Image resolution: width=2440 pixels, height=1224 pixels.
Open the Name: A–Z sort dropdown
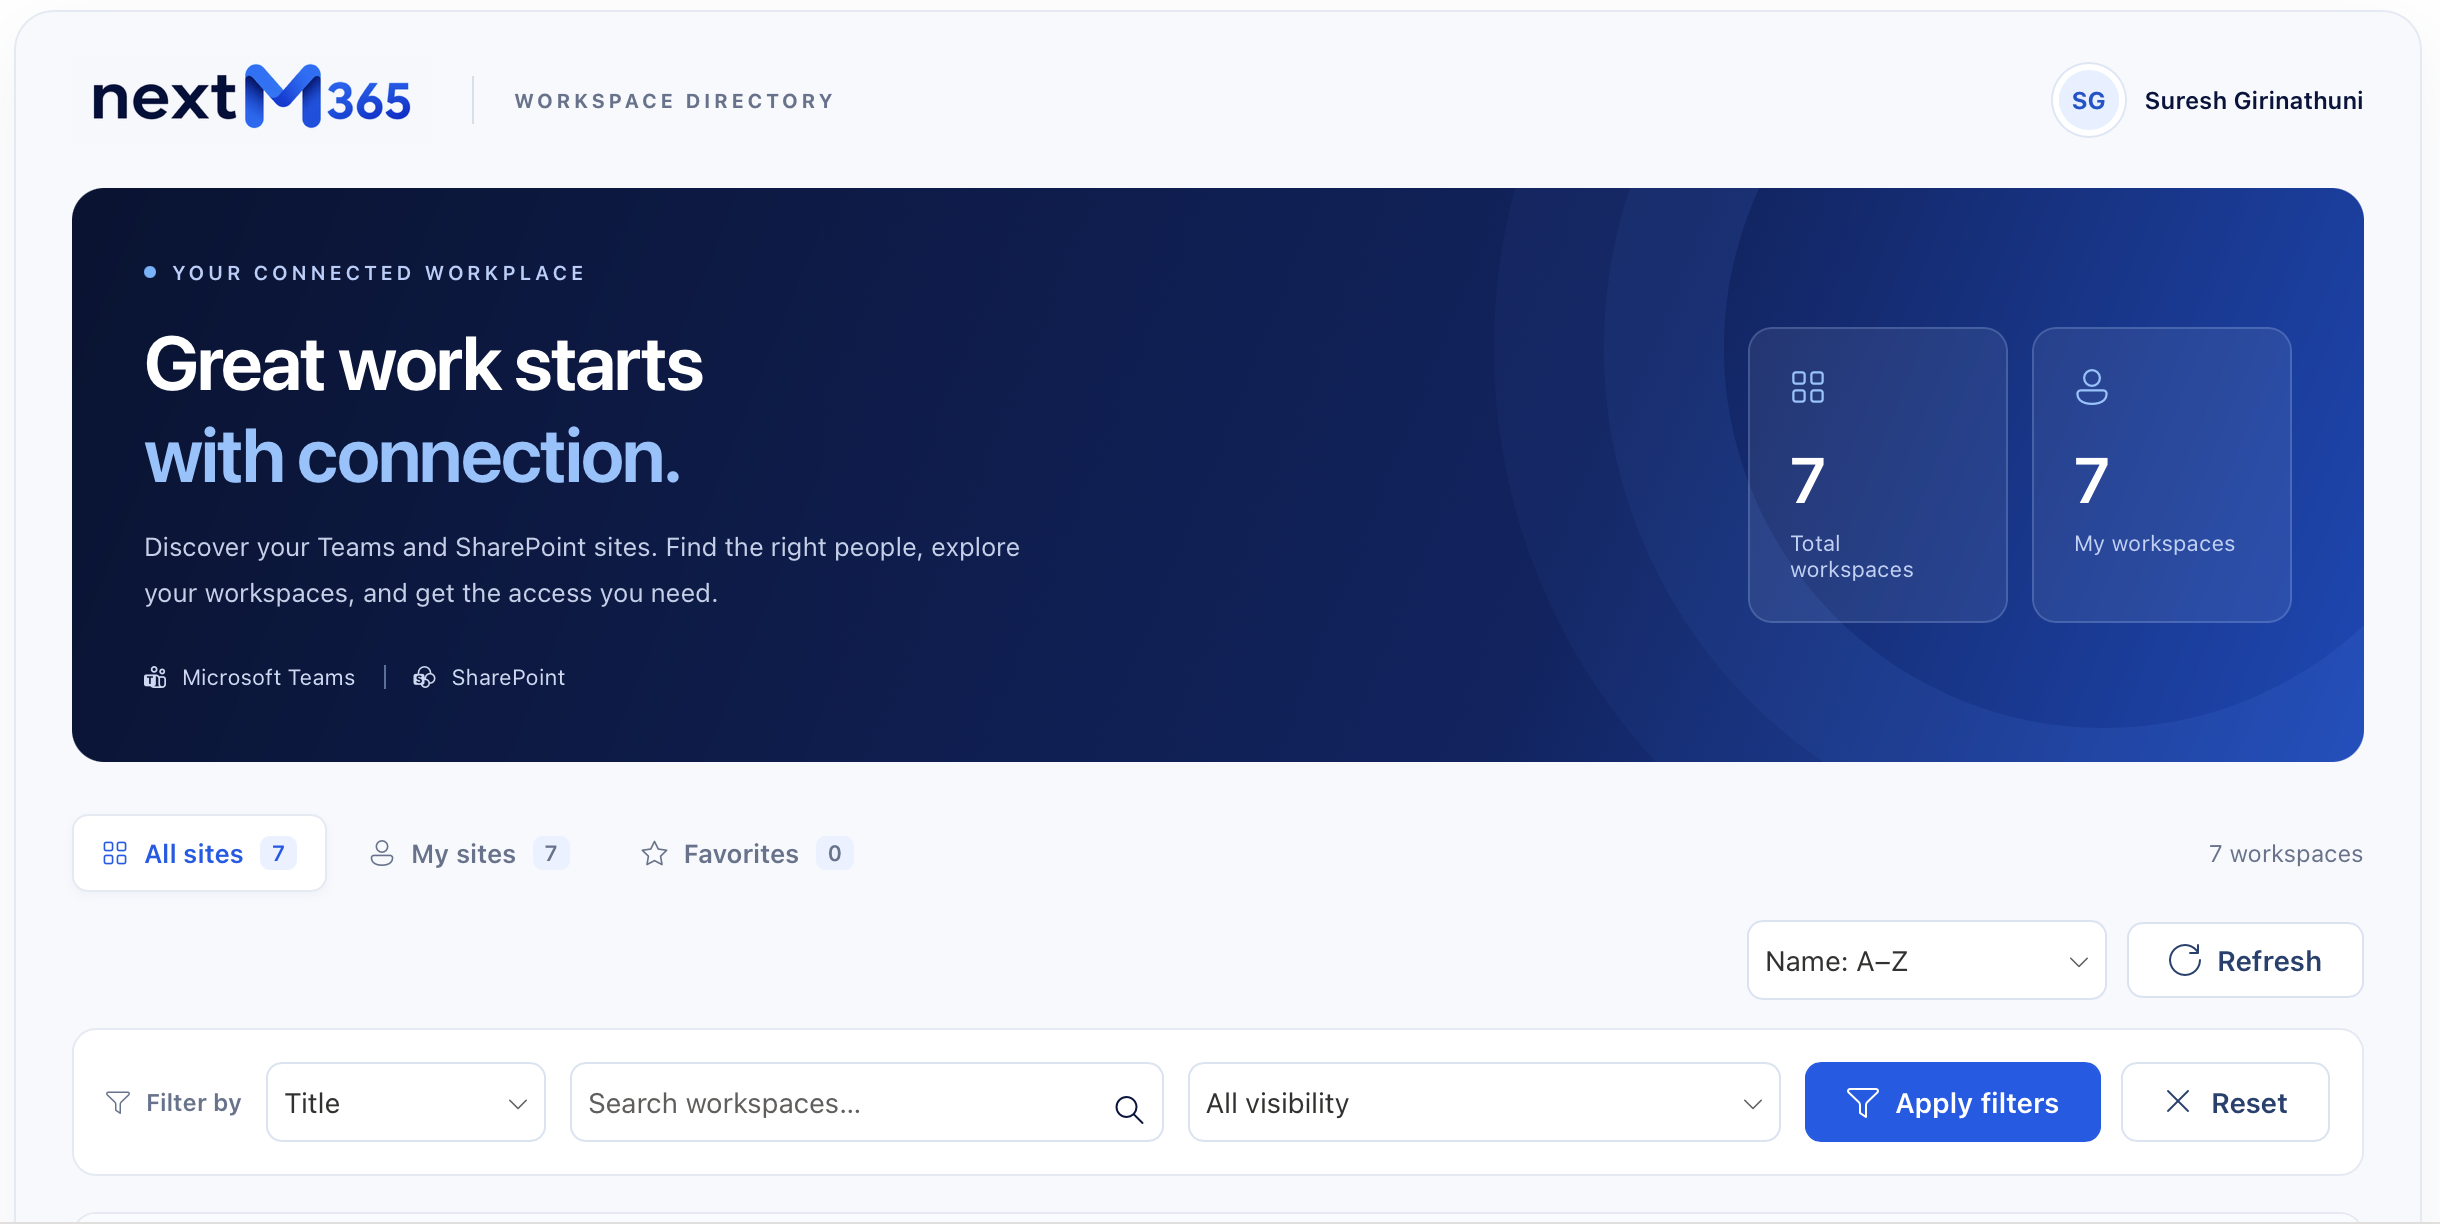pos(1926,960)
